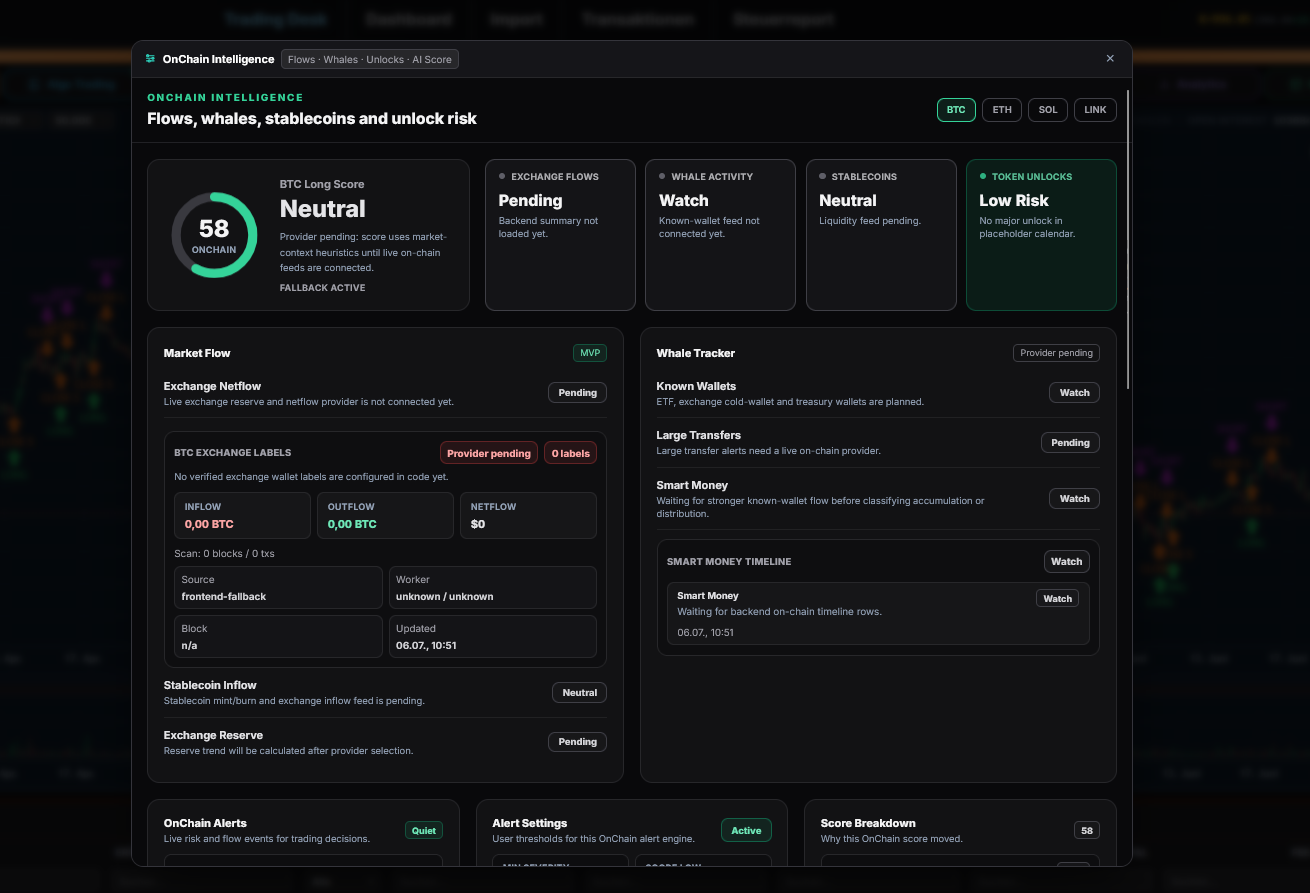
Task: Switch to the ETH asset tab
Action: [1002, 110]
